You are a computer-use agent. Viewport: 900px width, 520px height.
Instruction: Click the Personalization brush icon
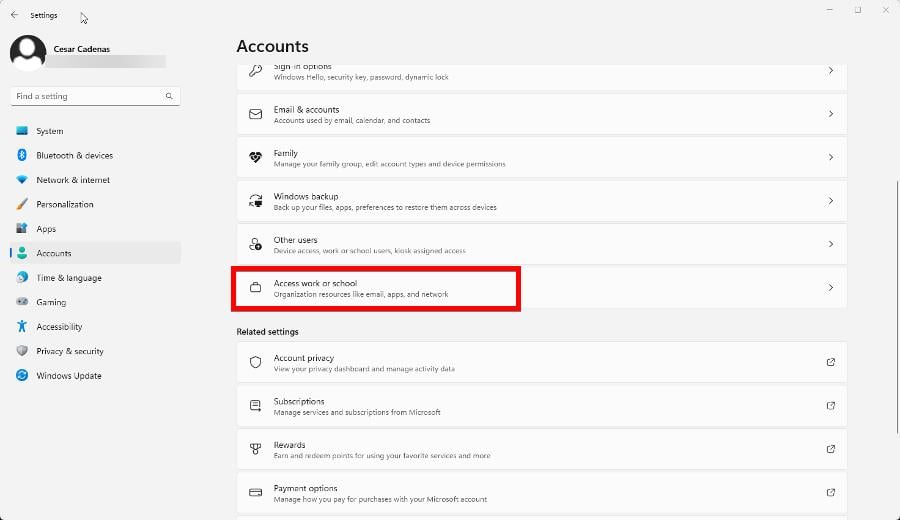pos(22,204)
